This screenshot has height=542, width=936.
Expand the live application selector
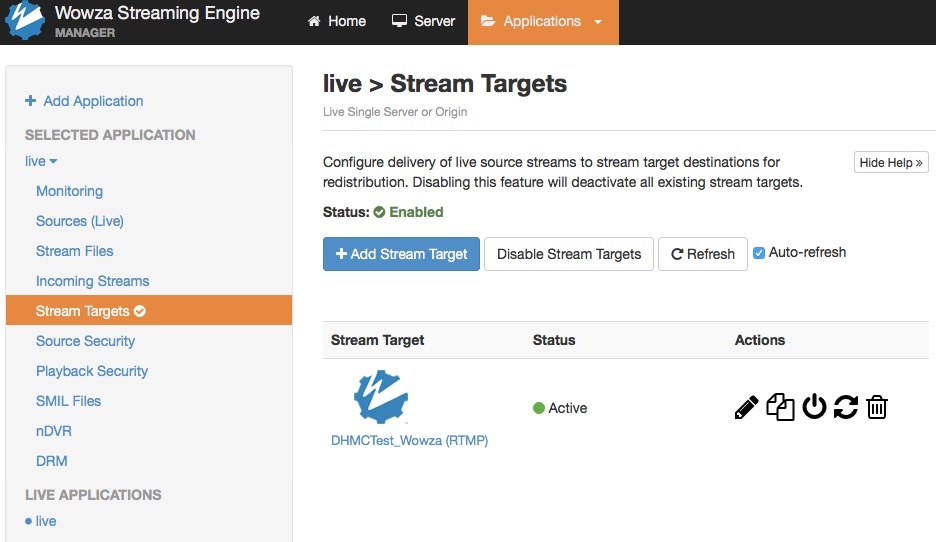click(41, 161)
